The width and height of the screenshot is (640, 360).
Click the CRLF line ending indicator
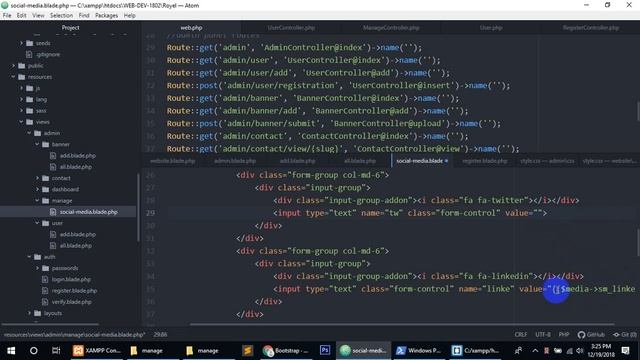point(520,335)
